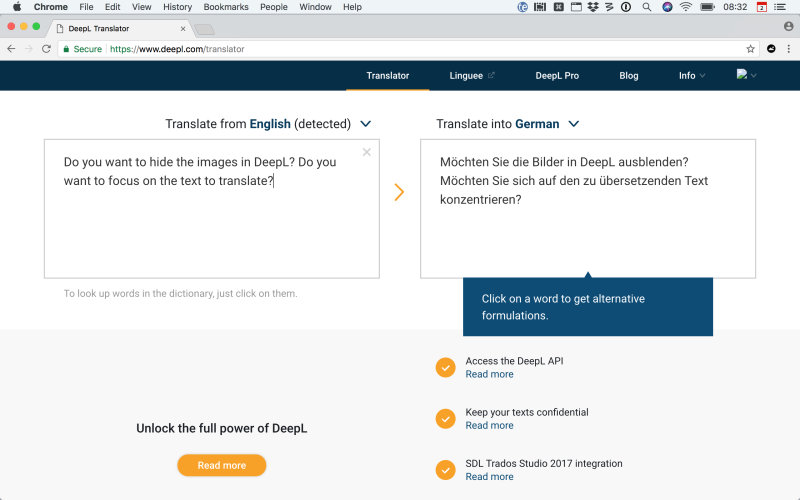The height and width of the screenshot is (500, 800).
Task: Click the orange translate arrow between the text boxes
Action: coord(399,192)
